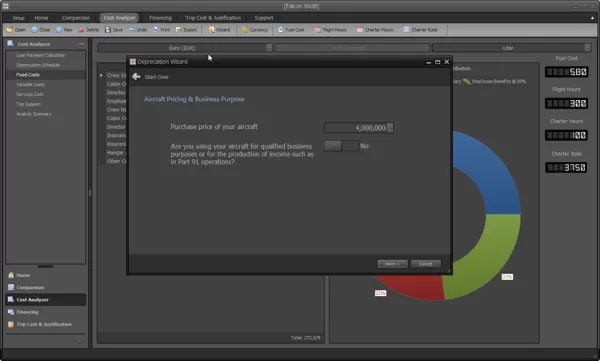Open the Support ribbon tab
Image resolution: width=600 pixels, height=361 pixels.
pos(264,18)
